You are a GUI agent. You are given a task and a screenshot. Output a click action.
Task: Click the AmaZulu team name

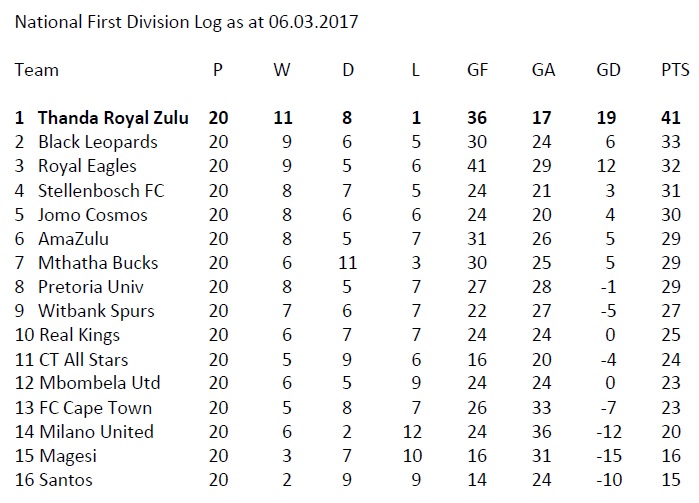pos(74,239)
